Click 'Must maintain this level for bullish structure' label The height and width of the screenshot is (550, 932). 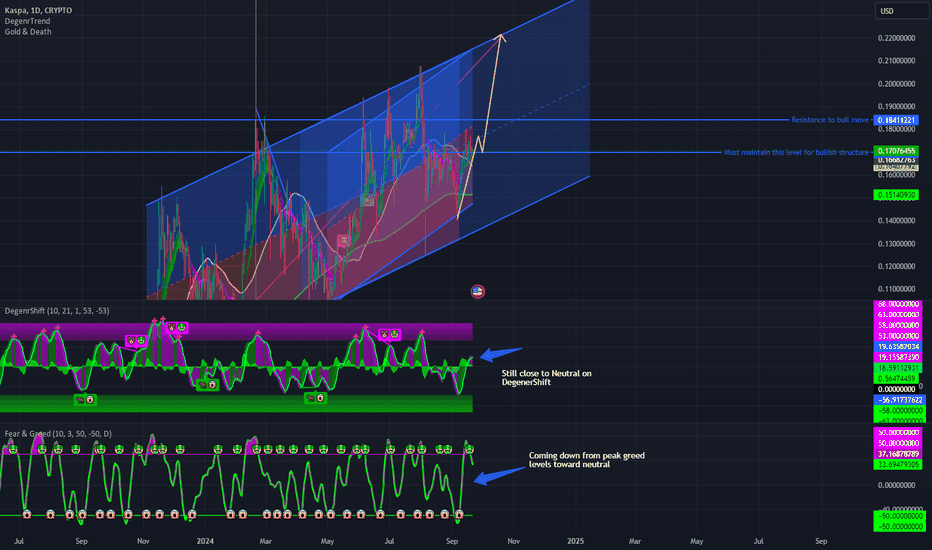[796, 152]
